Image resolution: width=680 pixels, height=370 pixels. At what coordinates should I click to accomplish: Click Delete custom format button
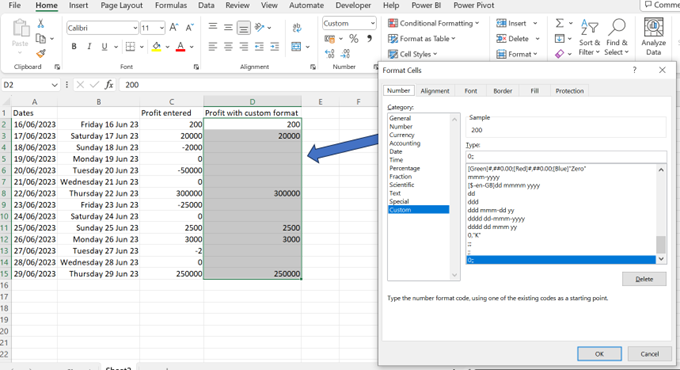click(x=644, y=279)
